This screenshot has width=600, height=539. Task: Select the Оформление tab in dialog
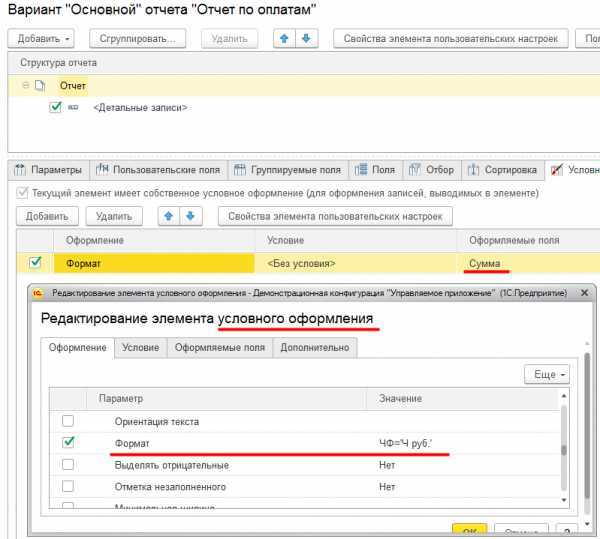78,348
